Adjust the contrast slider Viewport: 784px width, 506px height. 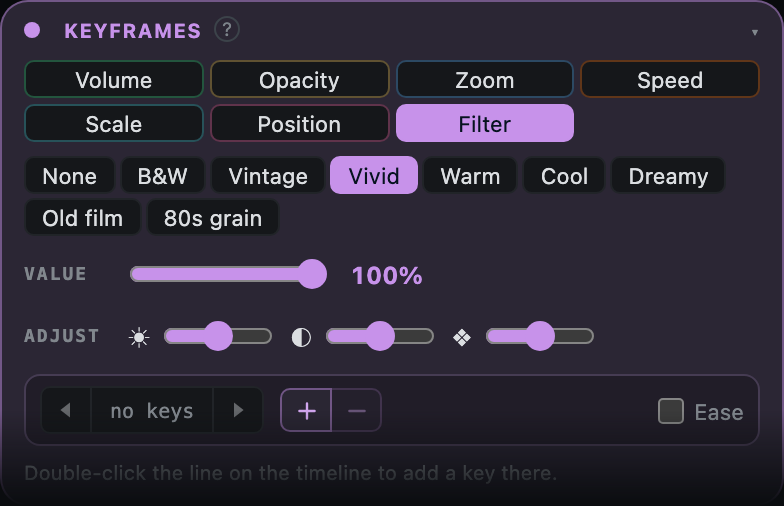click(x=380, y=336)
